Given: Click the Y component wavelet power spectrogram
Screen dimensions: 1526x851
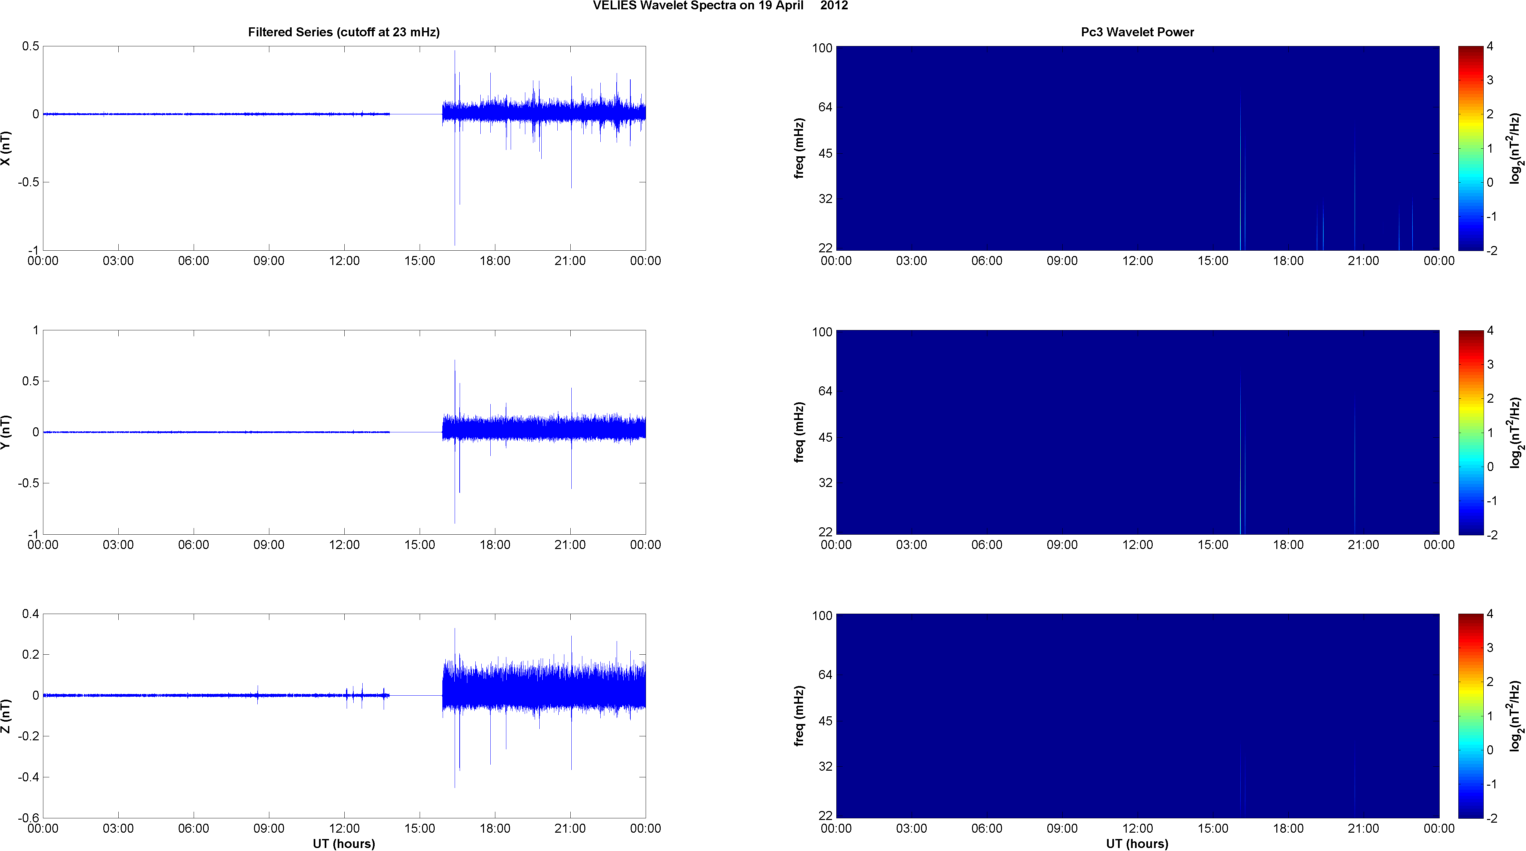Looking at the screenshot, I should tap(1137, 432).
